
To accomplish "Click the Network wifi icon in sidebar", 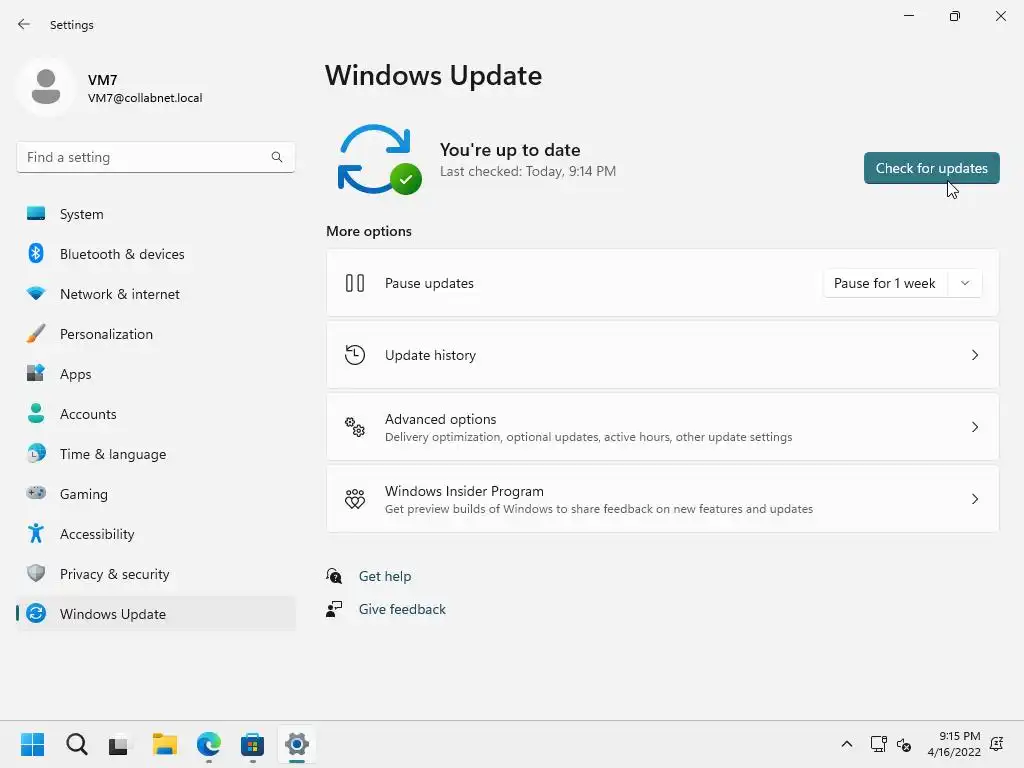I will (x=36, y=293).
